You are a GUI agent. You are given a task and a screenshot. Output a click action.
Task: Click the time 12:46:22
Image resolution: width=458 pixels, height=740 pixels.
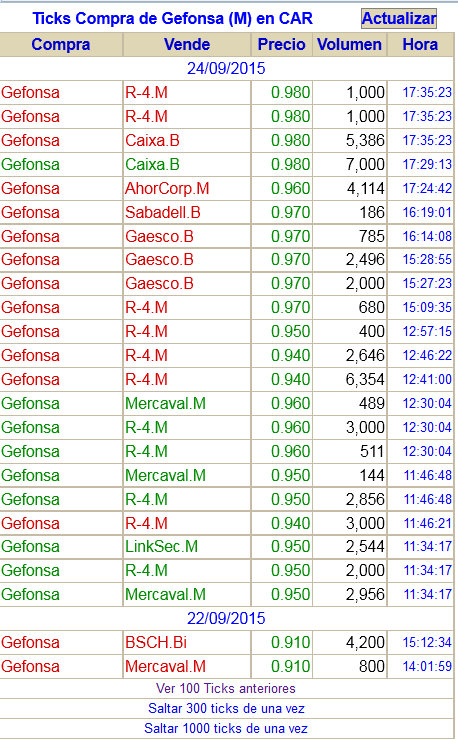(x=427, y=355)
